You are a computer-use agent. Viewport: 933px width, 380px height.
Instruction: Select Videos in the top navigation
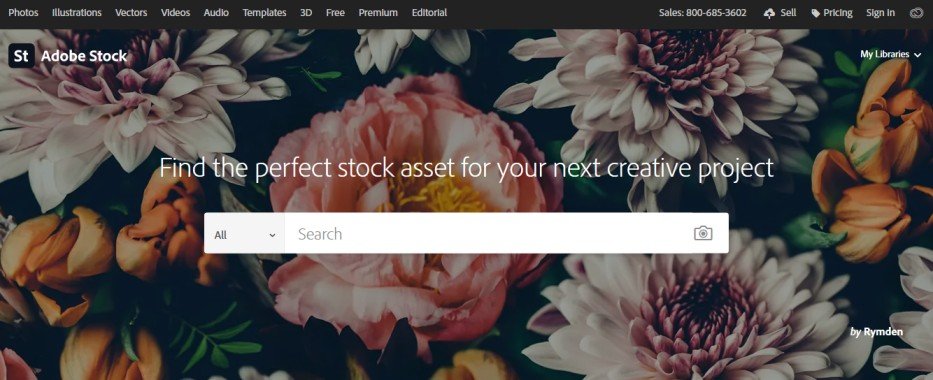point(176,12)
